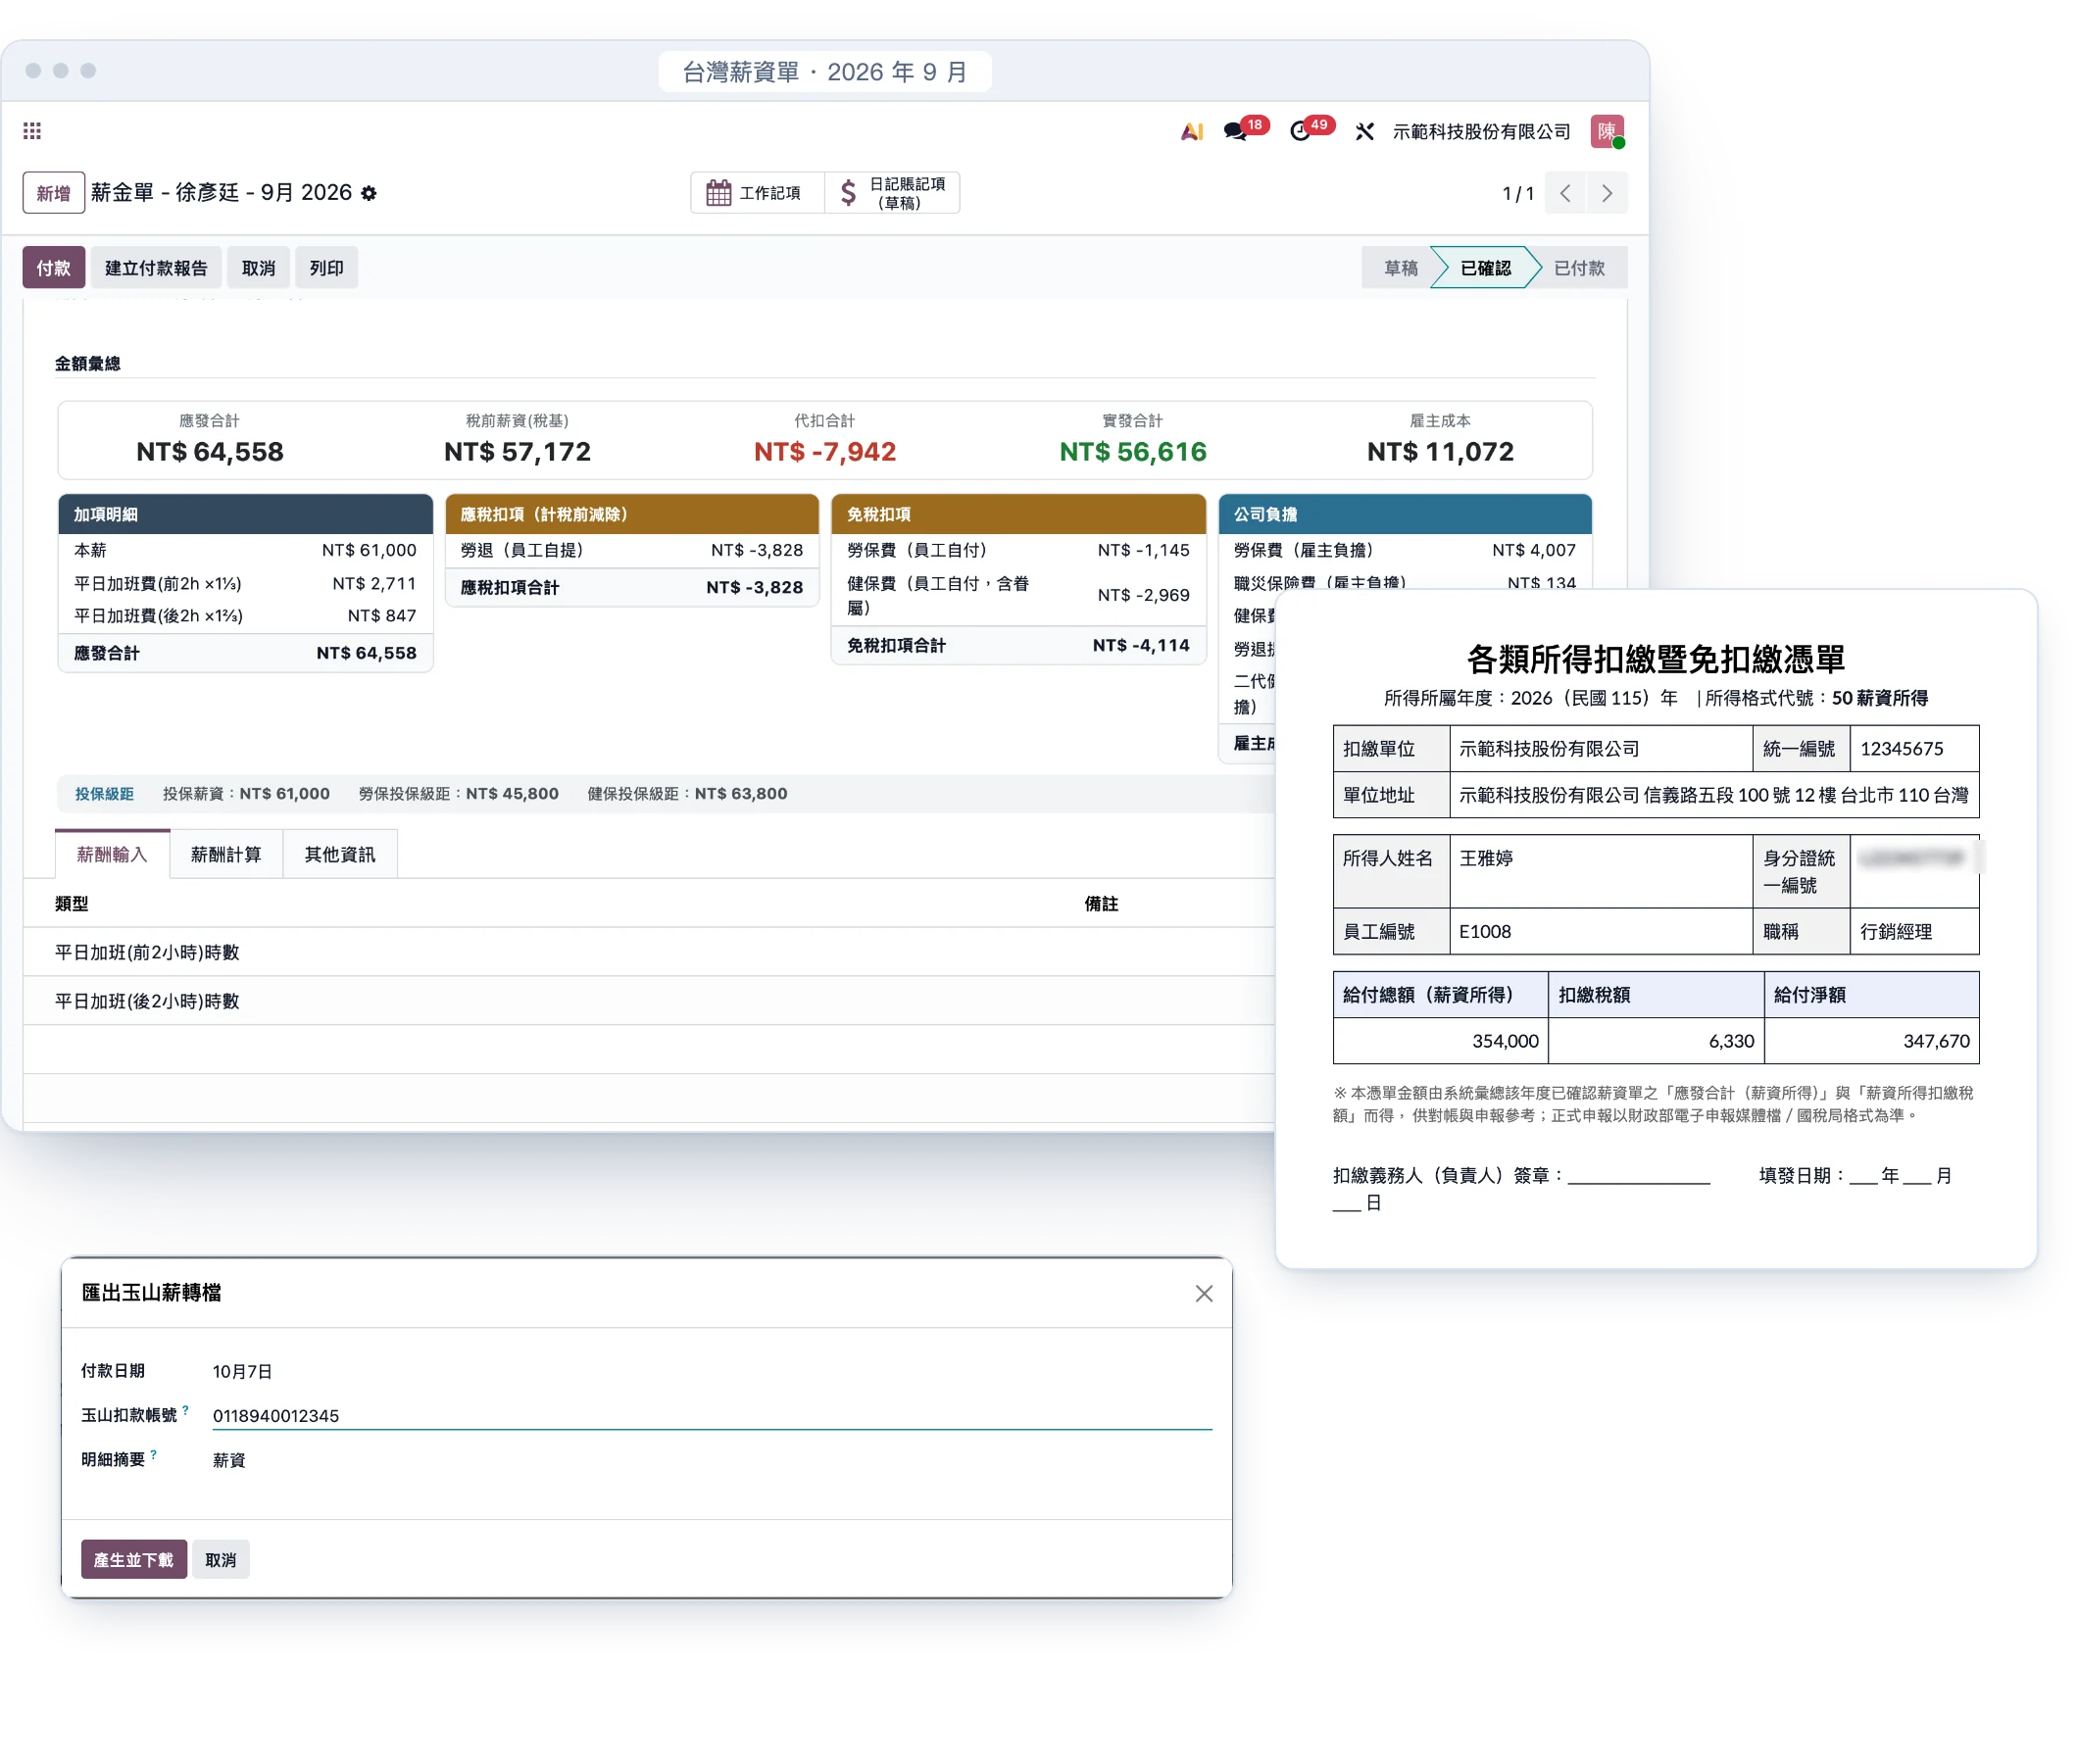Screen dimensions: 2078x1764
Task: Open 日記賬記項 (草稿) smart button
Action: click(x=892, y=193)
